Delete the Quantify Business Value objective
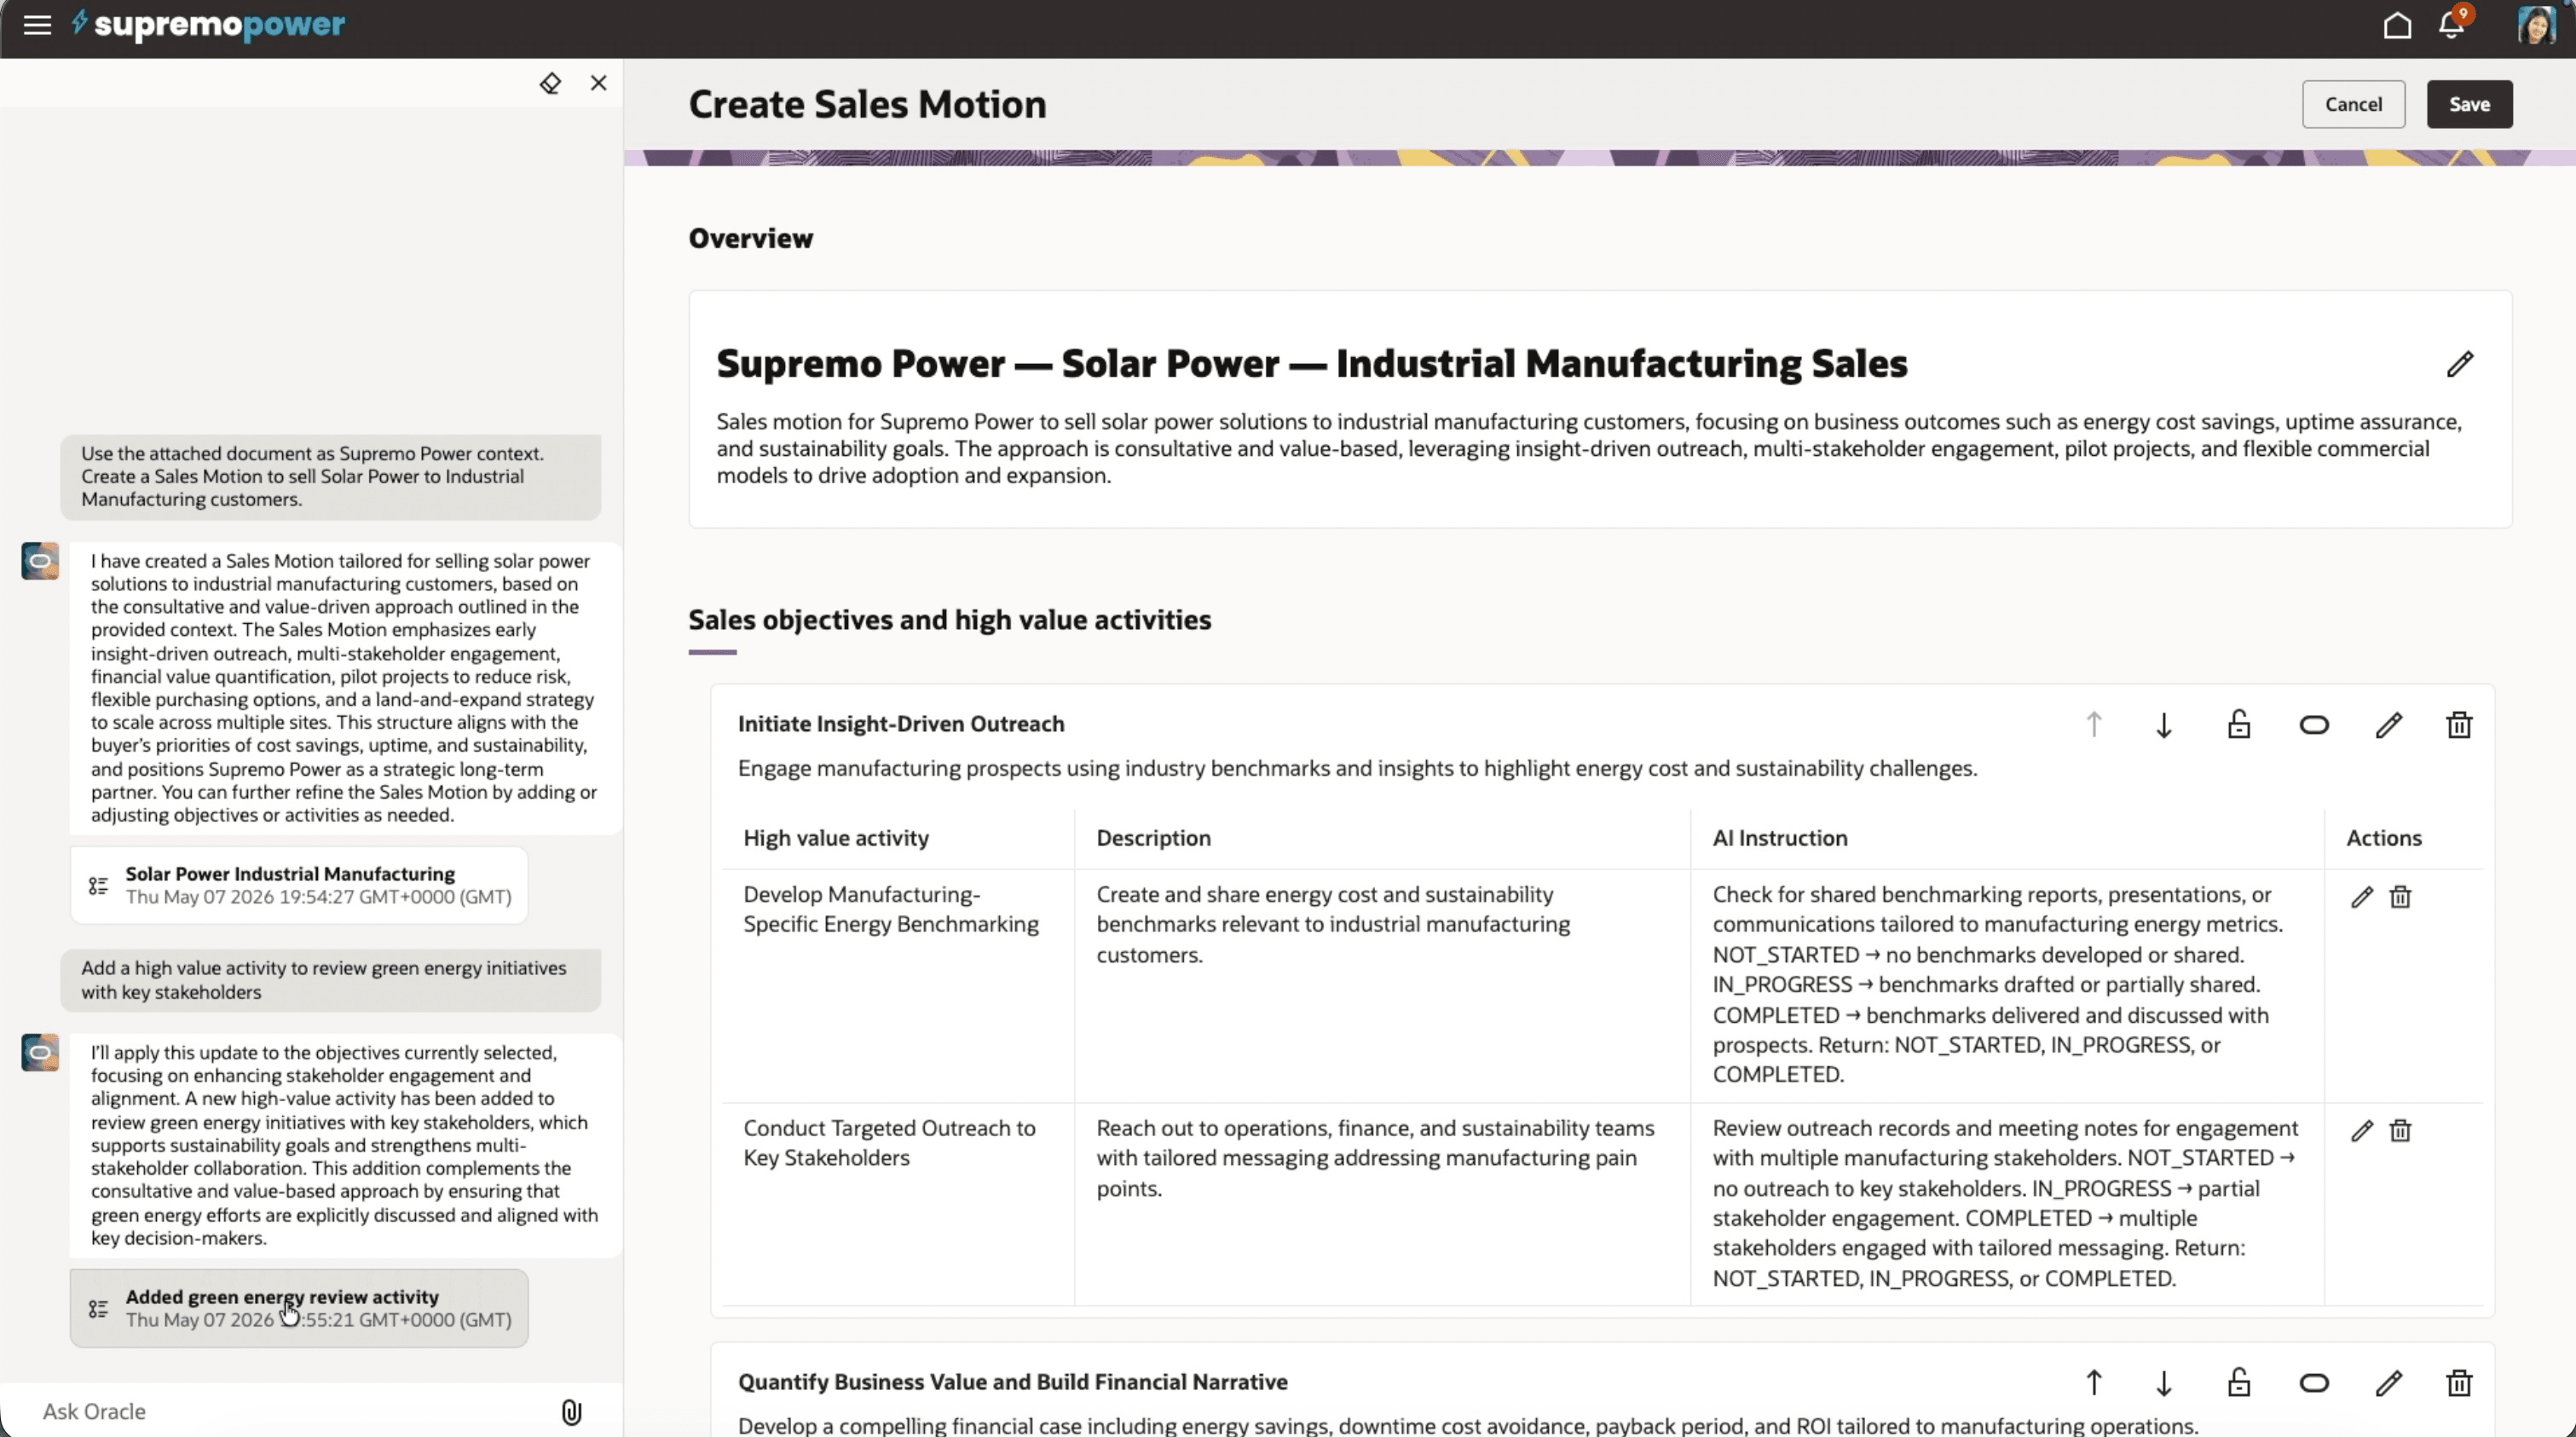2576x1437 pixels. coord(2459,1383)
